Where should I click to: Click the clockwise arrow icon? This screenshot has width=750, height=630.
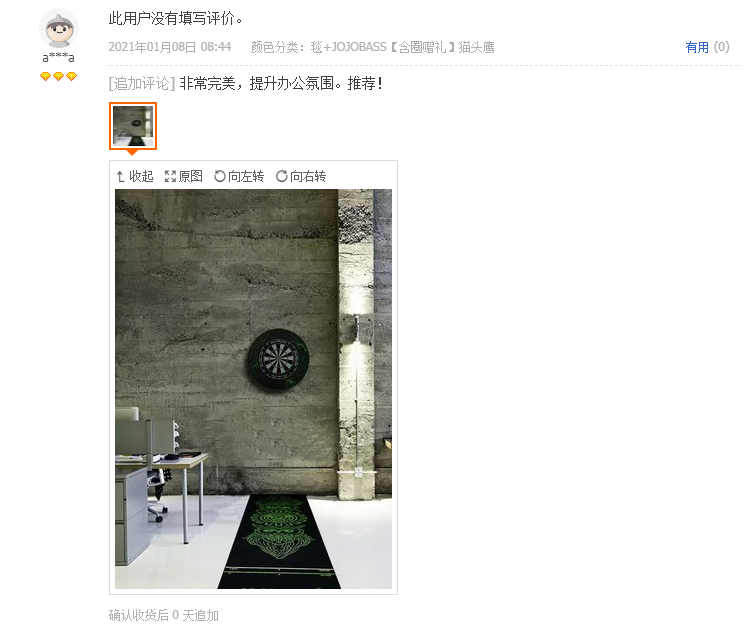click(282, 177)
